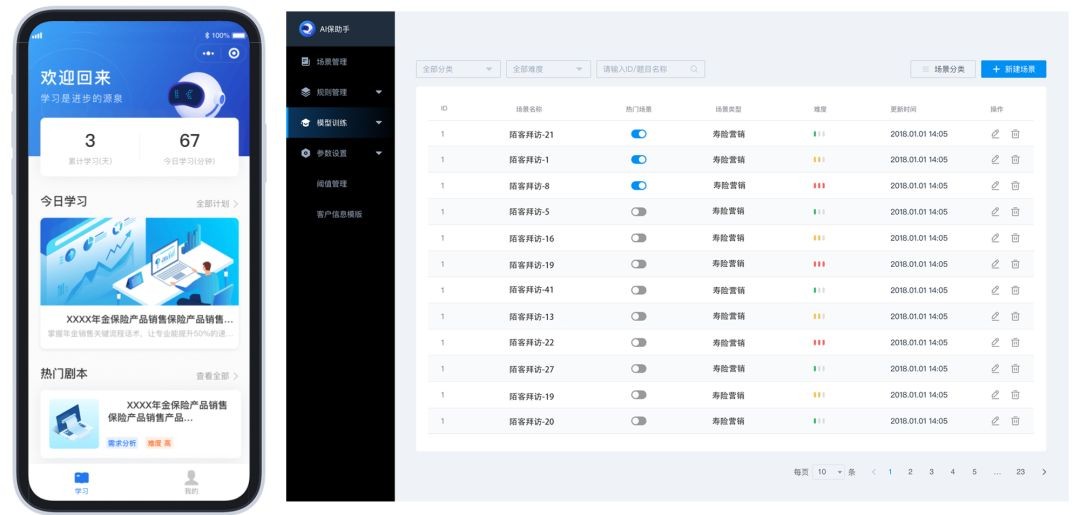1080x515 pixels.
Task: Toggle hot scene on for 陌客拜访-13
Action: point(638,317)
